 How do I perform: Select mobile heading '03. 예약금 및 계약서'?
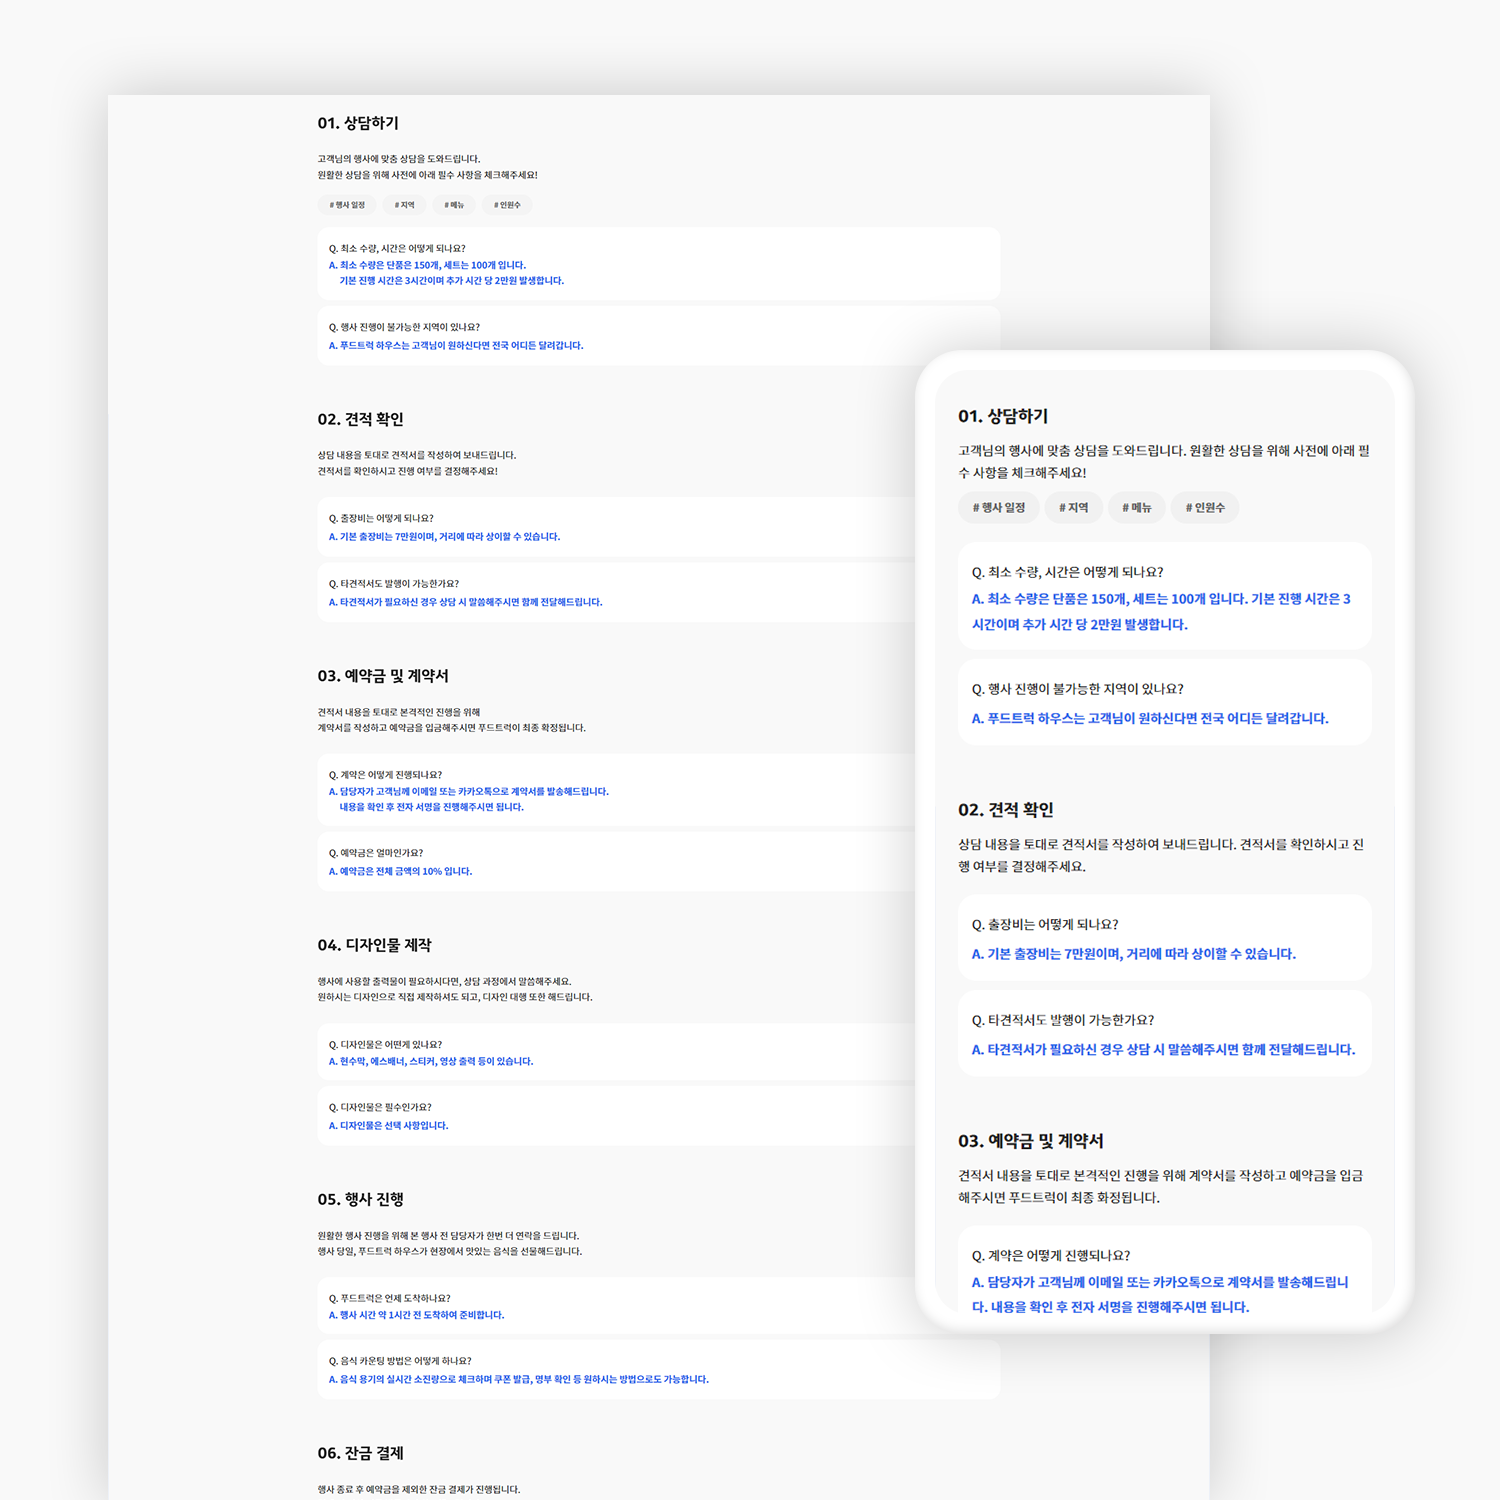1031,1141
